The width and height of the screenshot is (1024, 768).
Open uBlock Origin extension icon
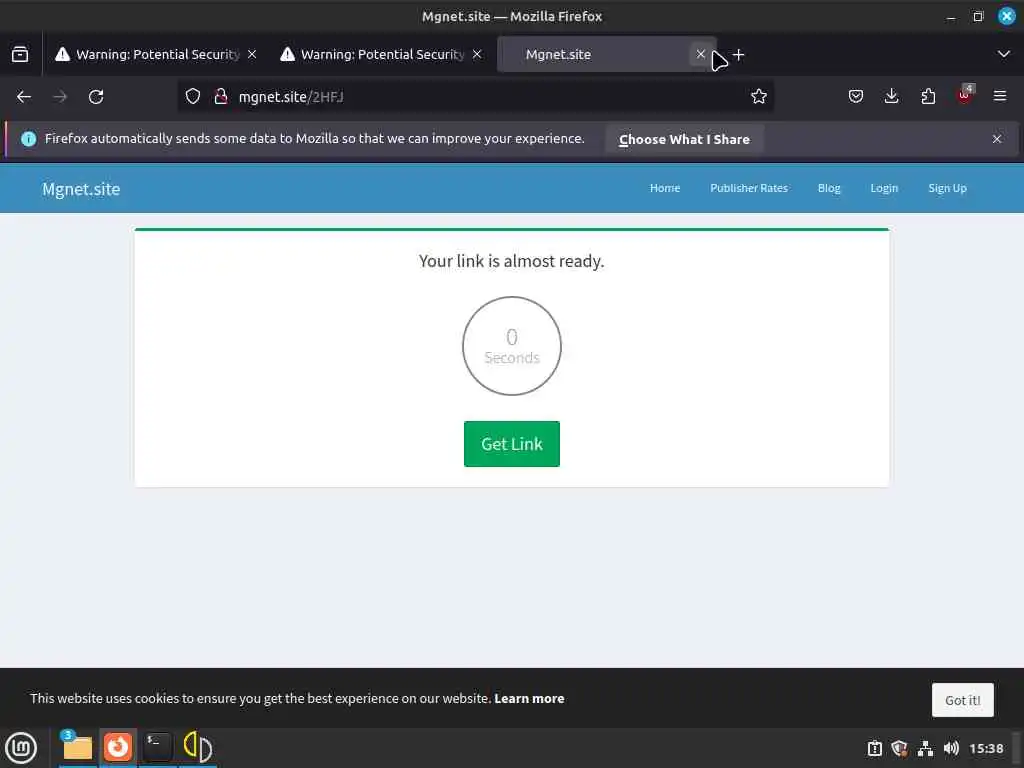[x=965, y=95]
